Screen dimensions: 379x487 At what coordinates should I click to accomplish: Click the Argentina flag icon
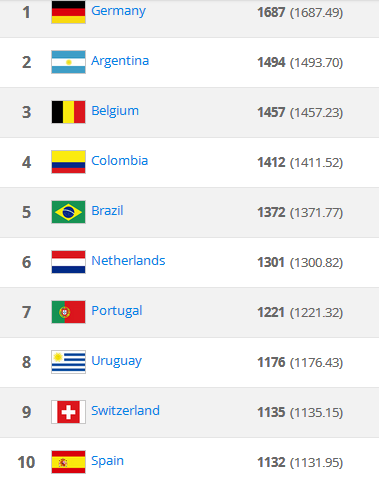[x=68, y=62]
